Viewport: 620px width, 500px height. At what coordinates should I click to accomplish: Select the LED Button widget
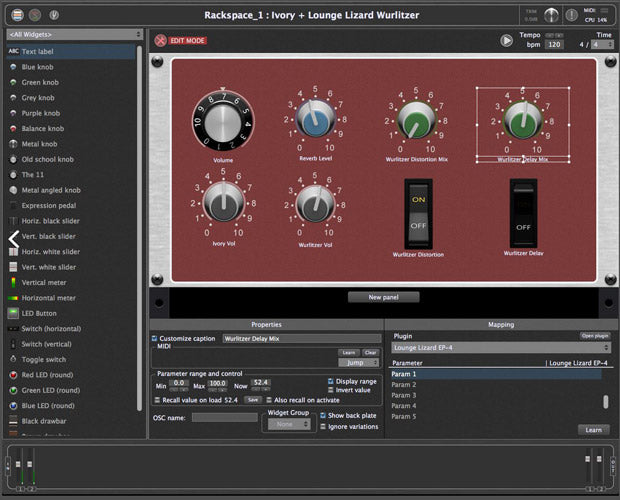(71, 313)
